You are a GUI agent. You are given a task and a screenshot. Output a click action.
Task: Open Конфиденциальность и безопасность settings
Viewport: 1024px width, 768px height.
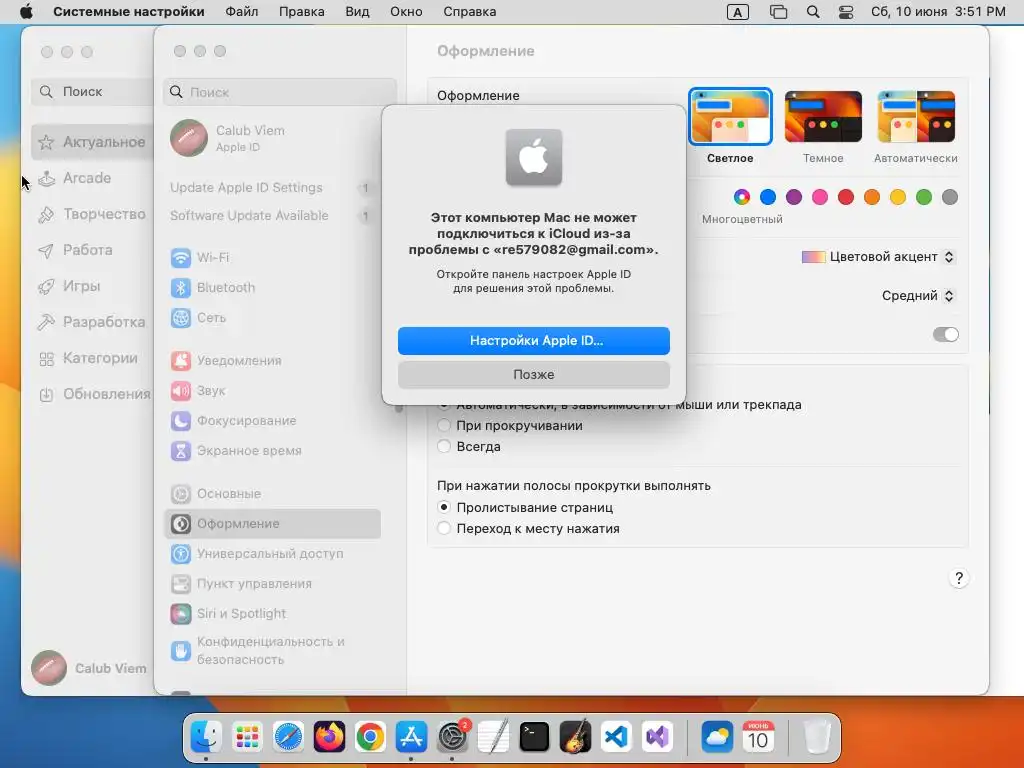[272, 650]
